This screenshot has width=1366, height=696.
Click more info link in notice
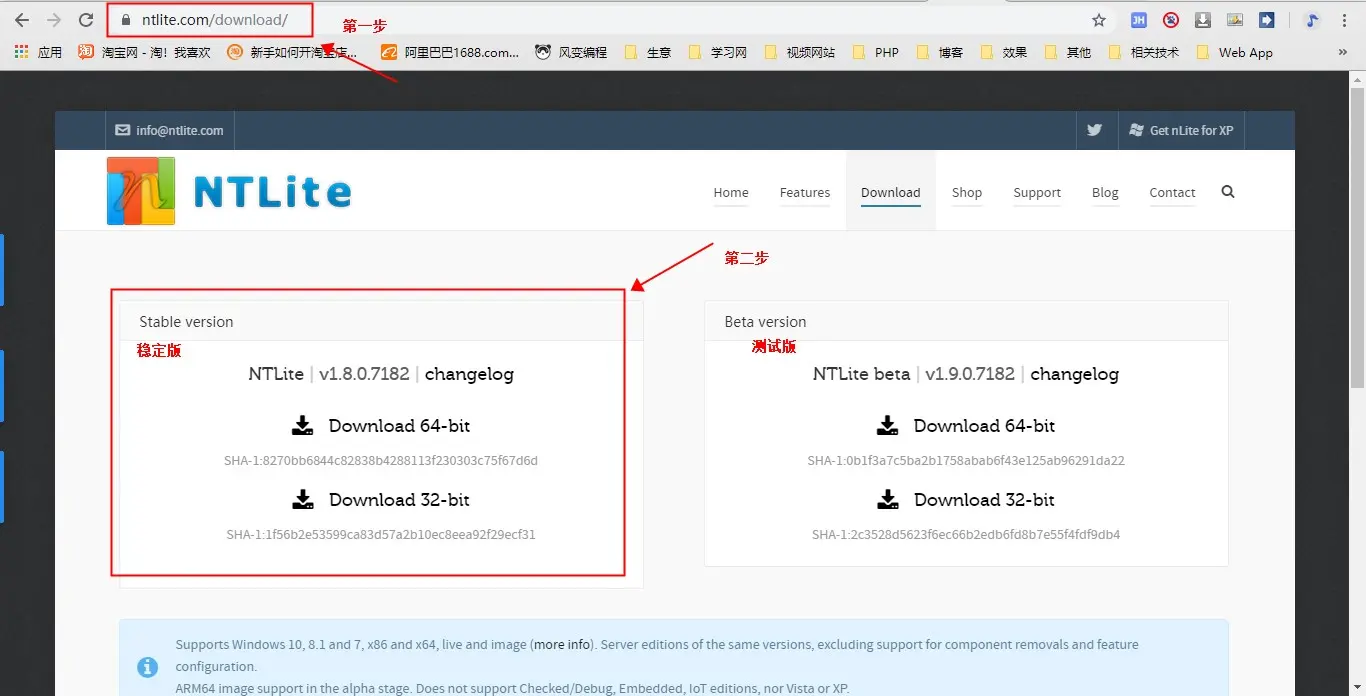(561, 645)
